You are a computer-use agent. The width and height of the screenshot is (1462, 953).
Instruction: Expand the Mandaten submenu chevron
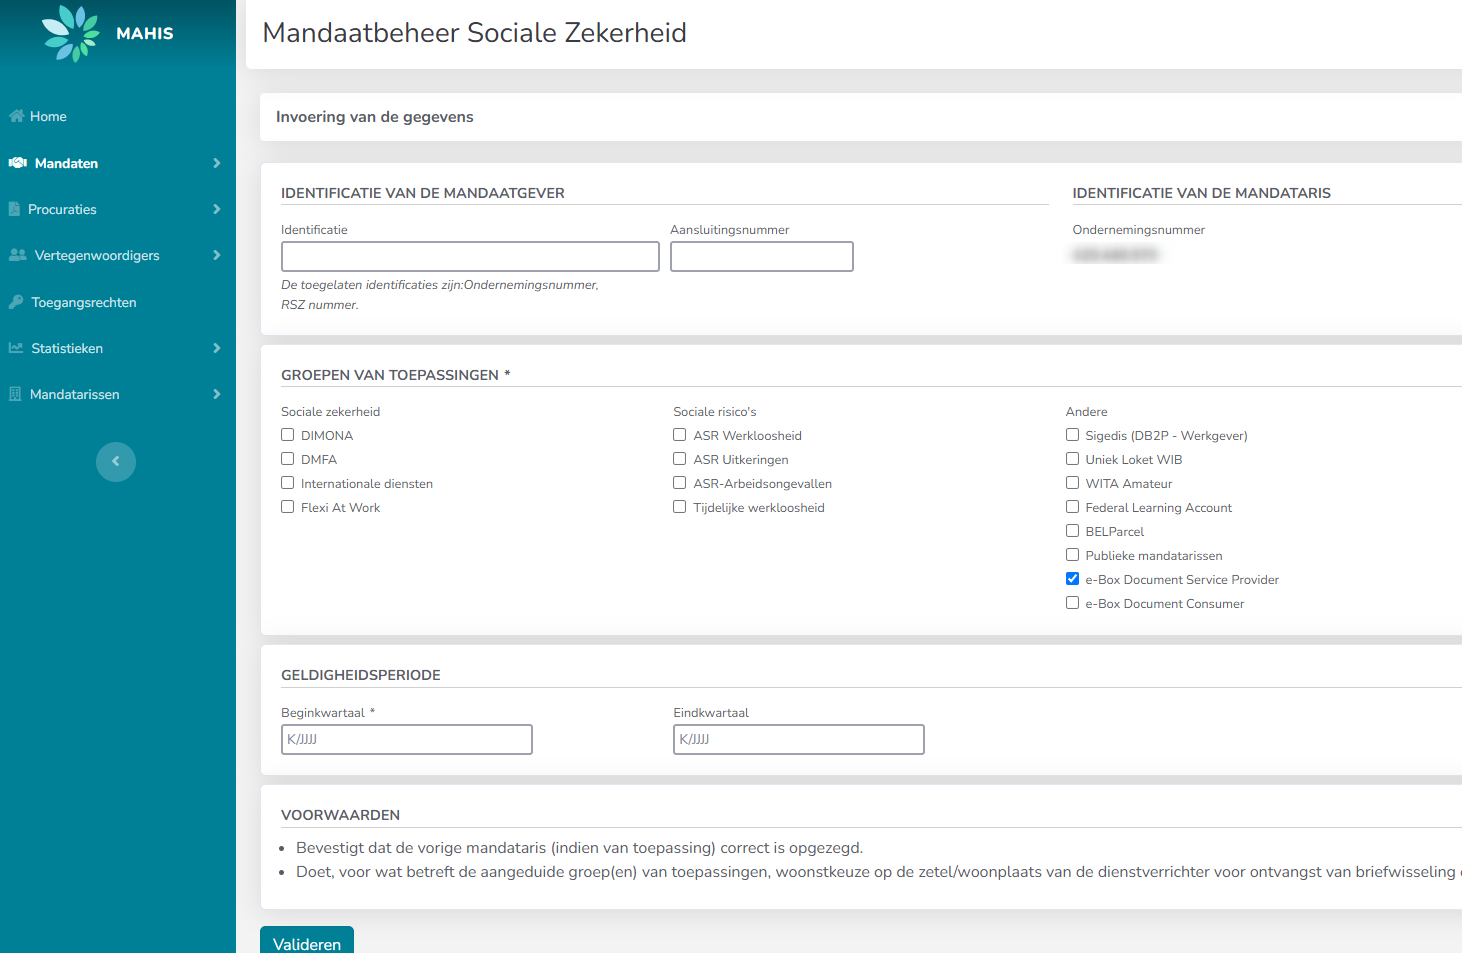(216, 163)
